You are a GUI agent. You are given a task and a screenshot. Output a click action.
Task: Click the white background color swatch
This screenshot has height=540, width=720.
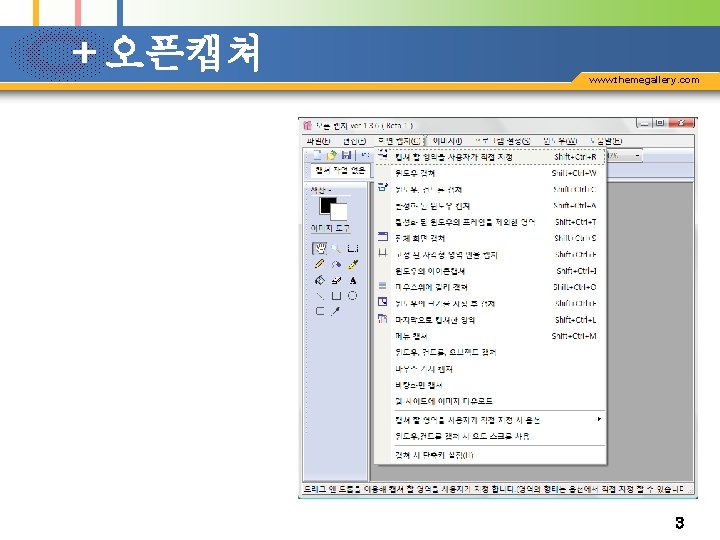point(340,212)
